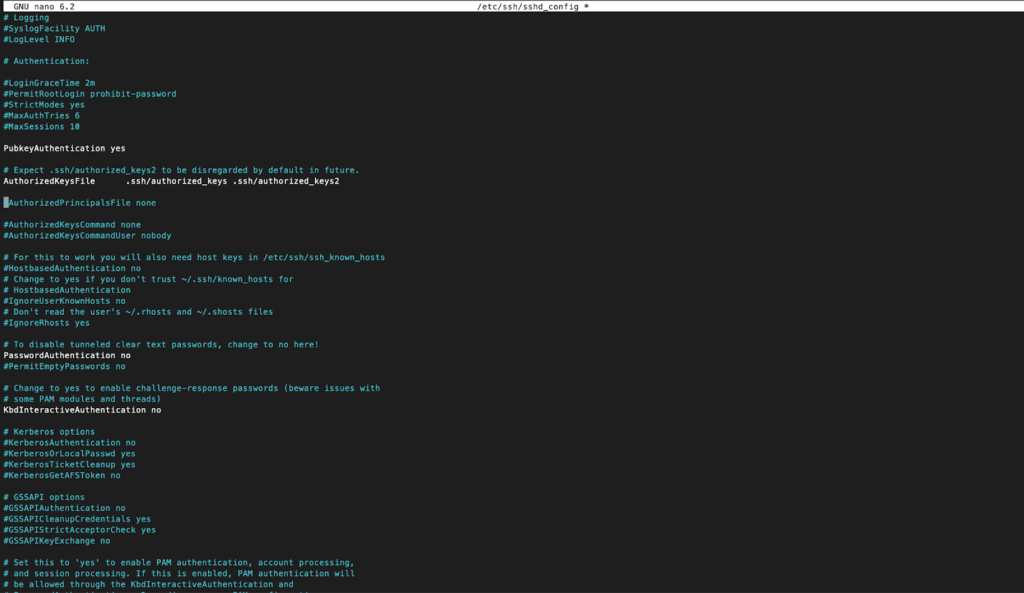
Task: Click the #AuthorizedPrincipalsFile none line
Action: pos(81,203)
